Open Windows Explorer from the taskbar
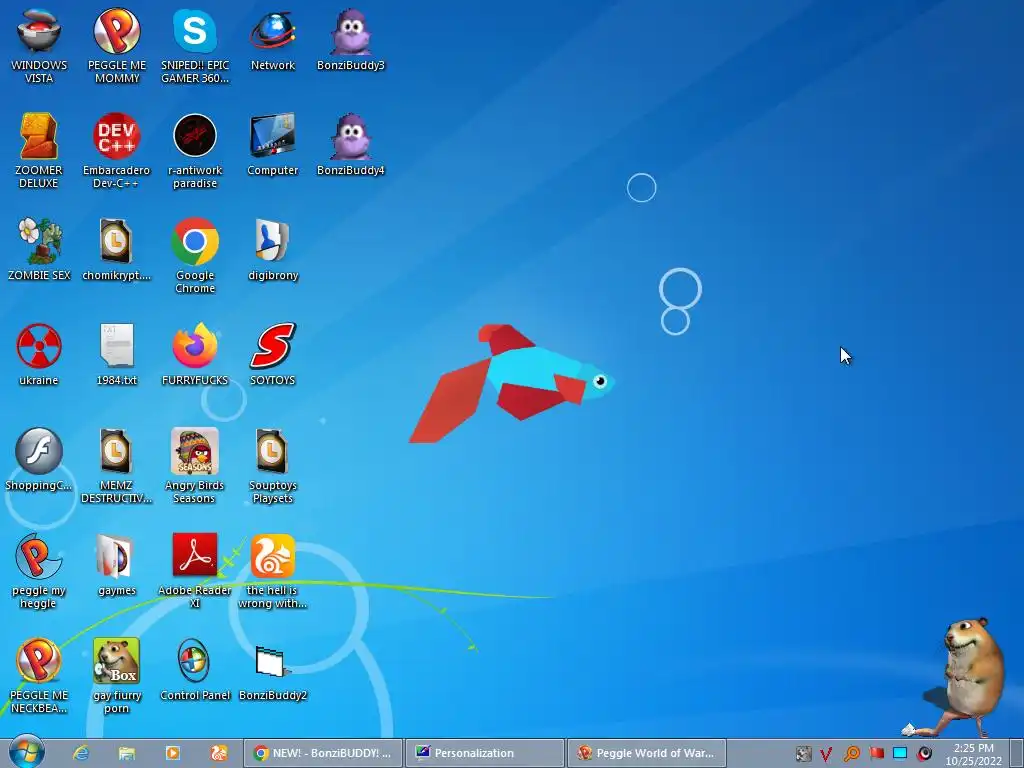The height and width of the screenshot is (768, 1024). pos(127,753)
